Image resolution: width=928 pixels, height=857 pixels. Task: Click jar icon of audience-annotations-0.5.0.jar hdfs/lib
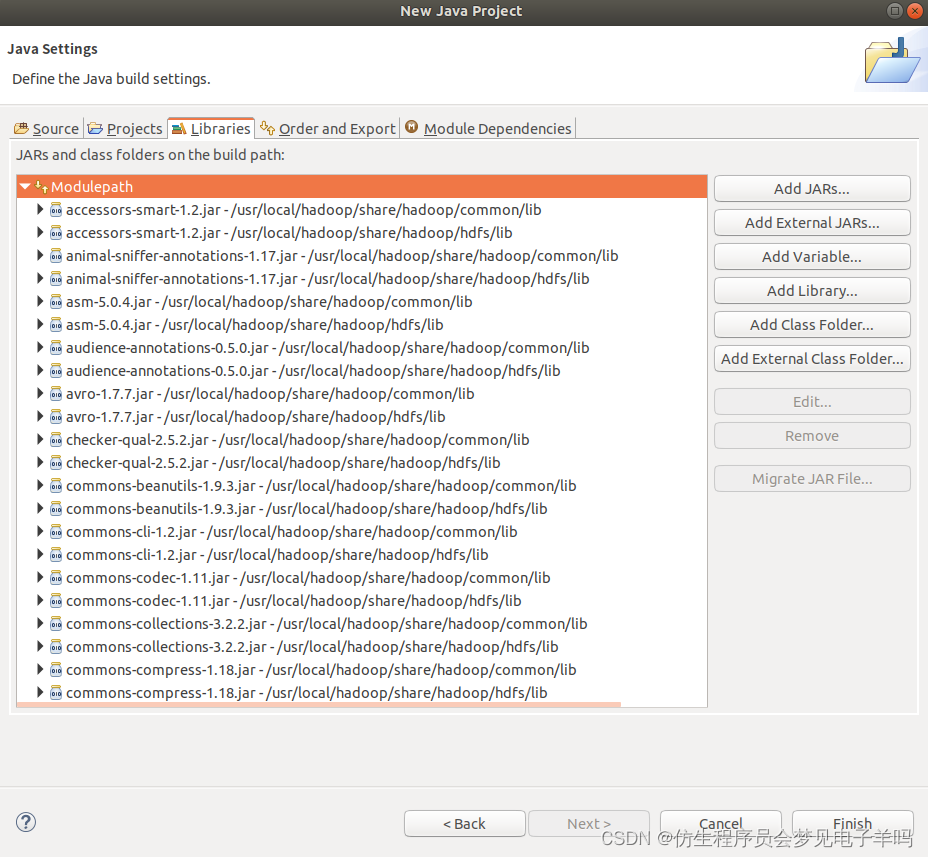point(56,370)
